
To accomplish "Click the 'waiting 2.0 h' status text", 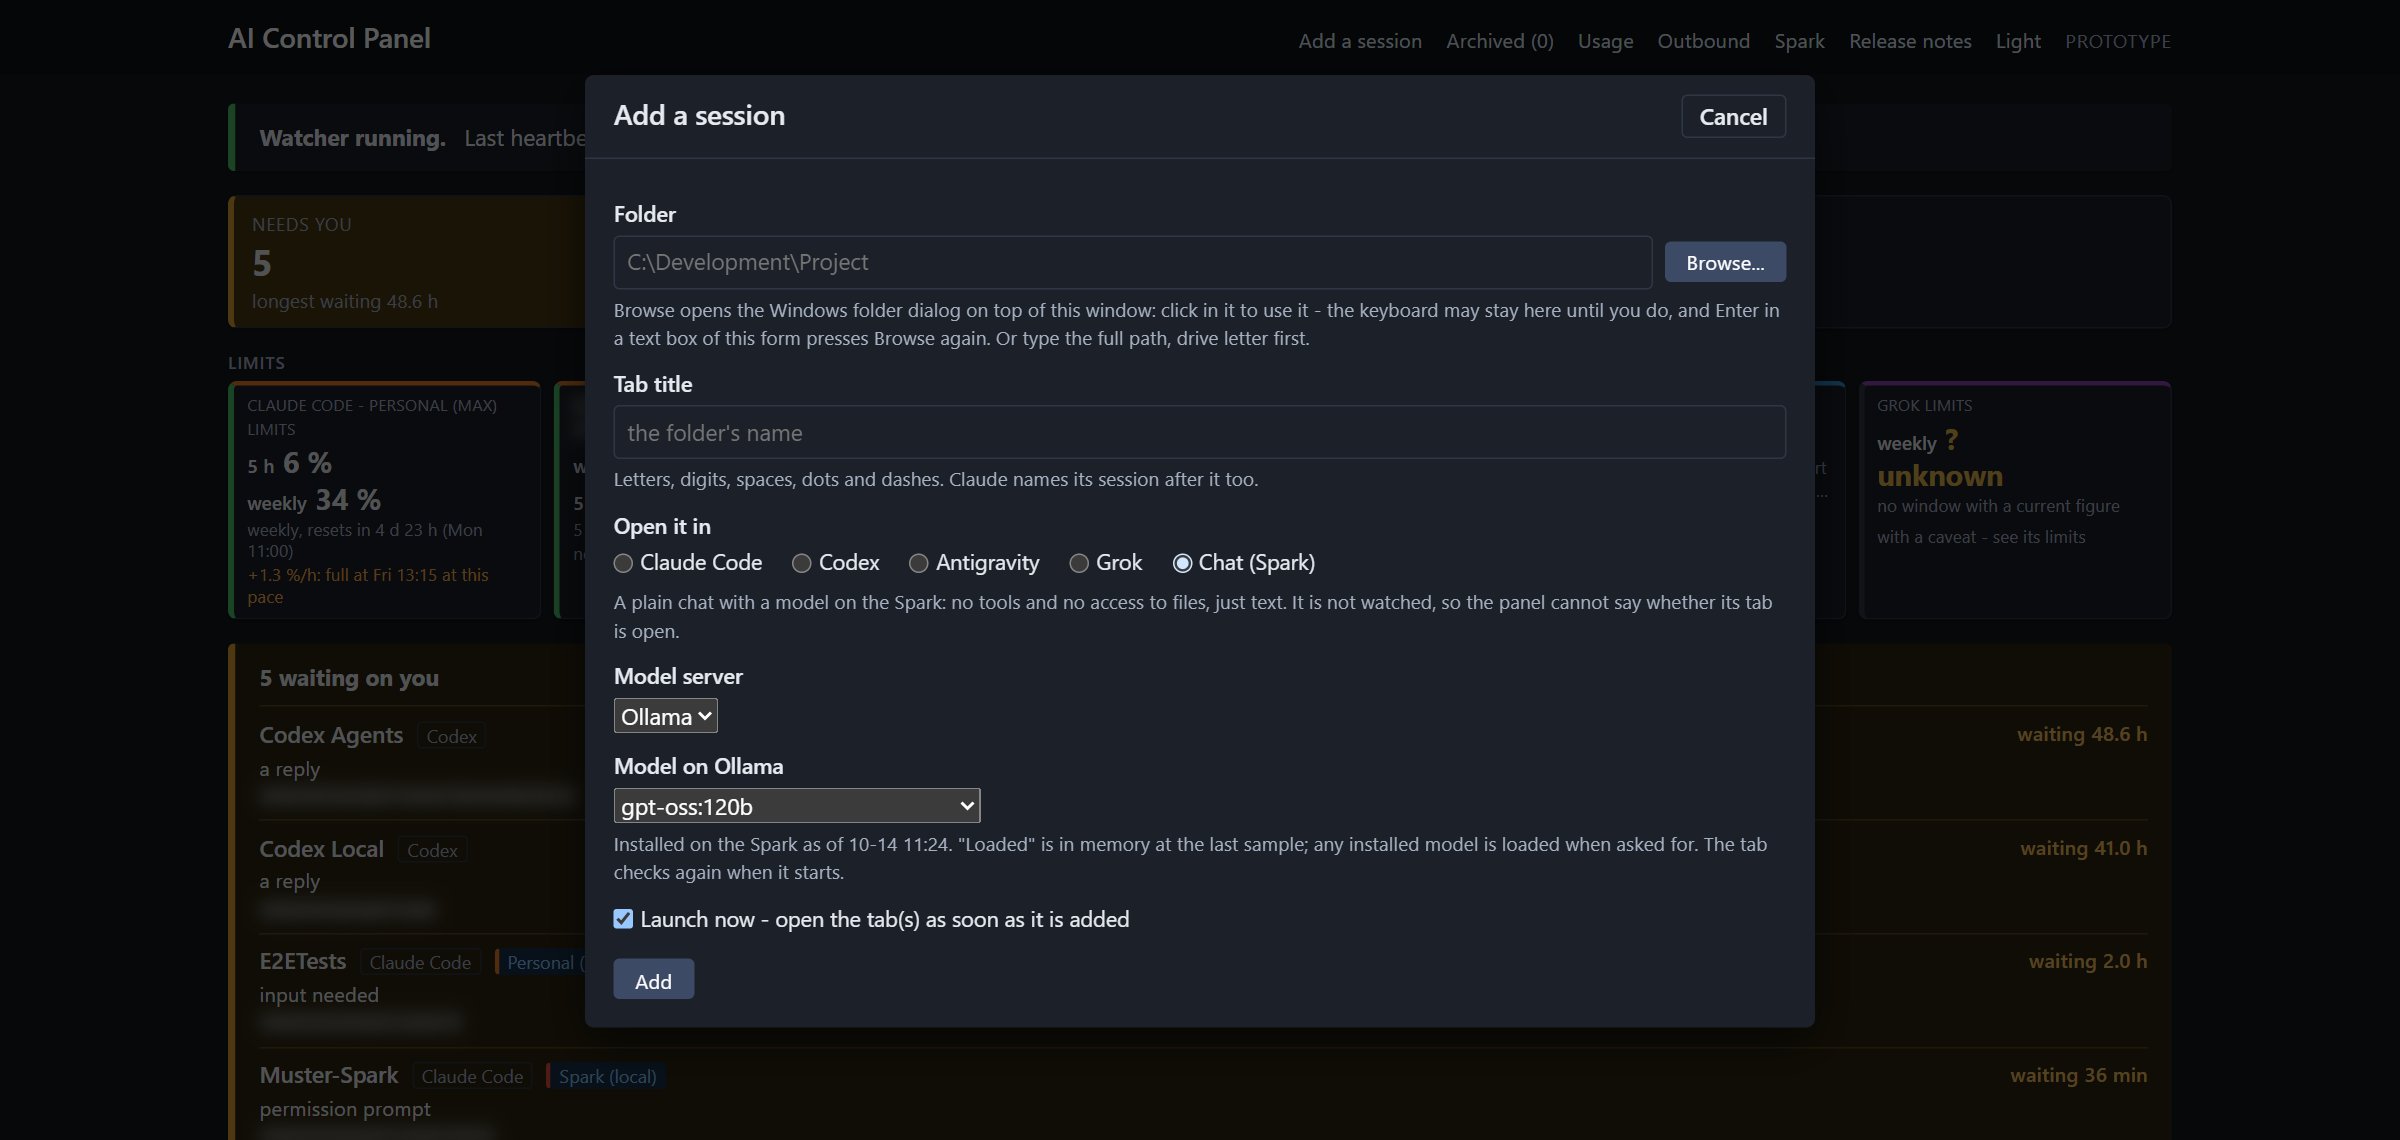I will (x=2088, y=961).
